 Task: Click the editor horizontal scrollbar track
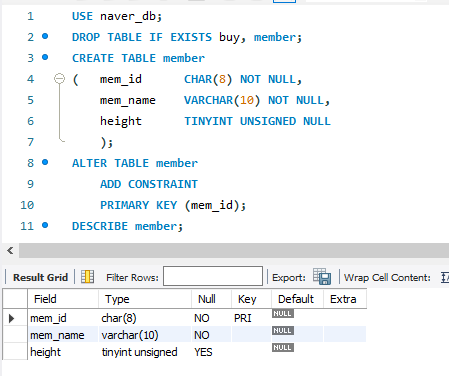click(x=234, y=250)
